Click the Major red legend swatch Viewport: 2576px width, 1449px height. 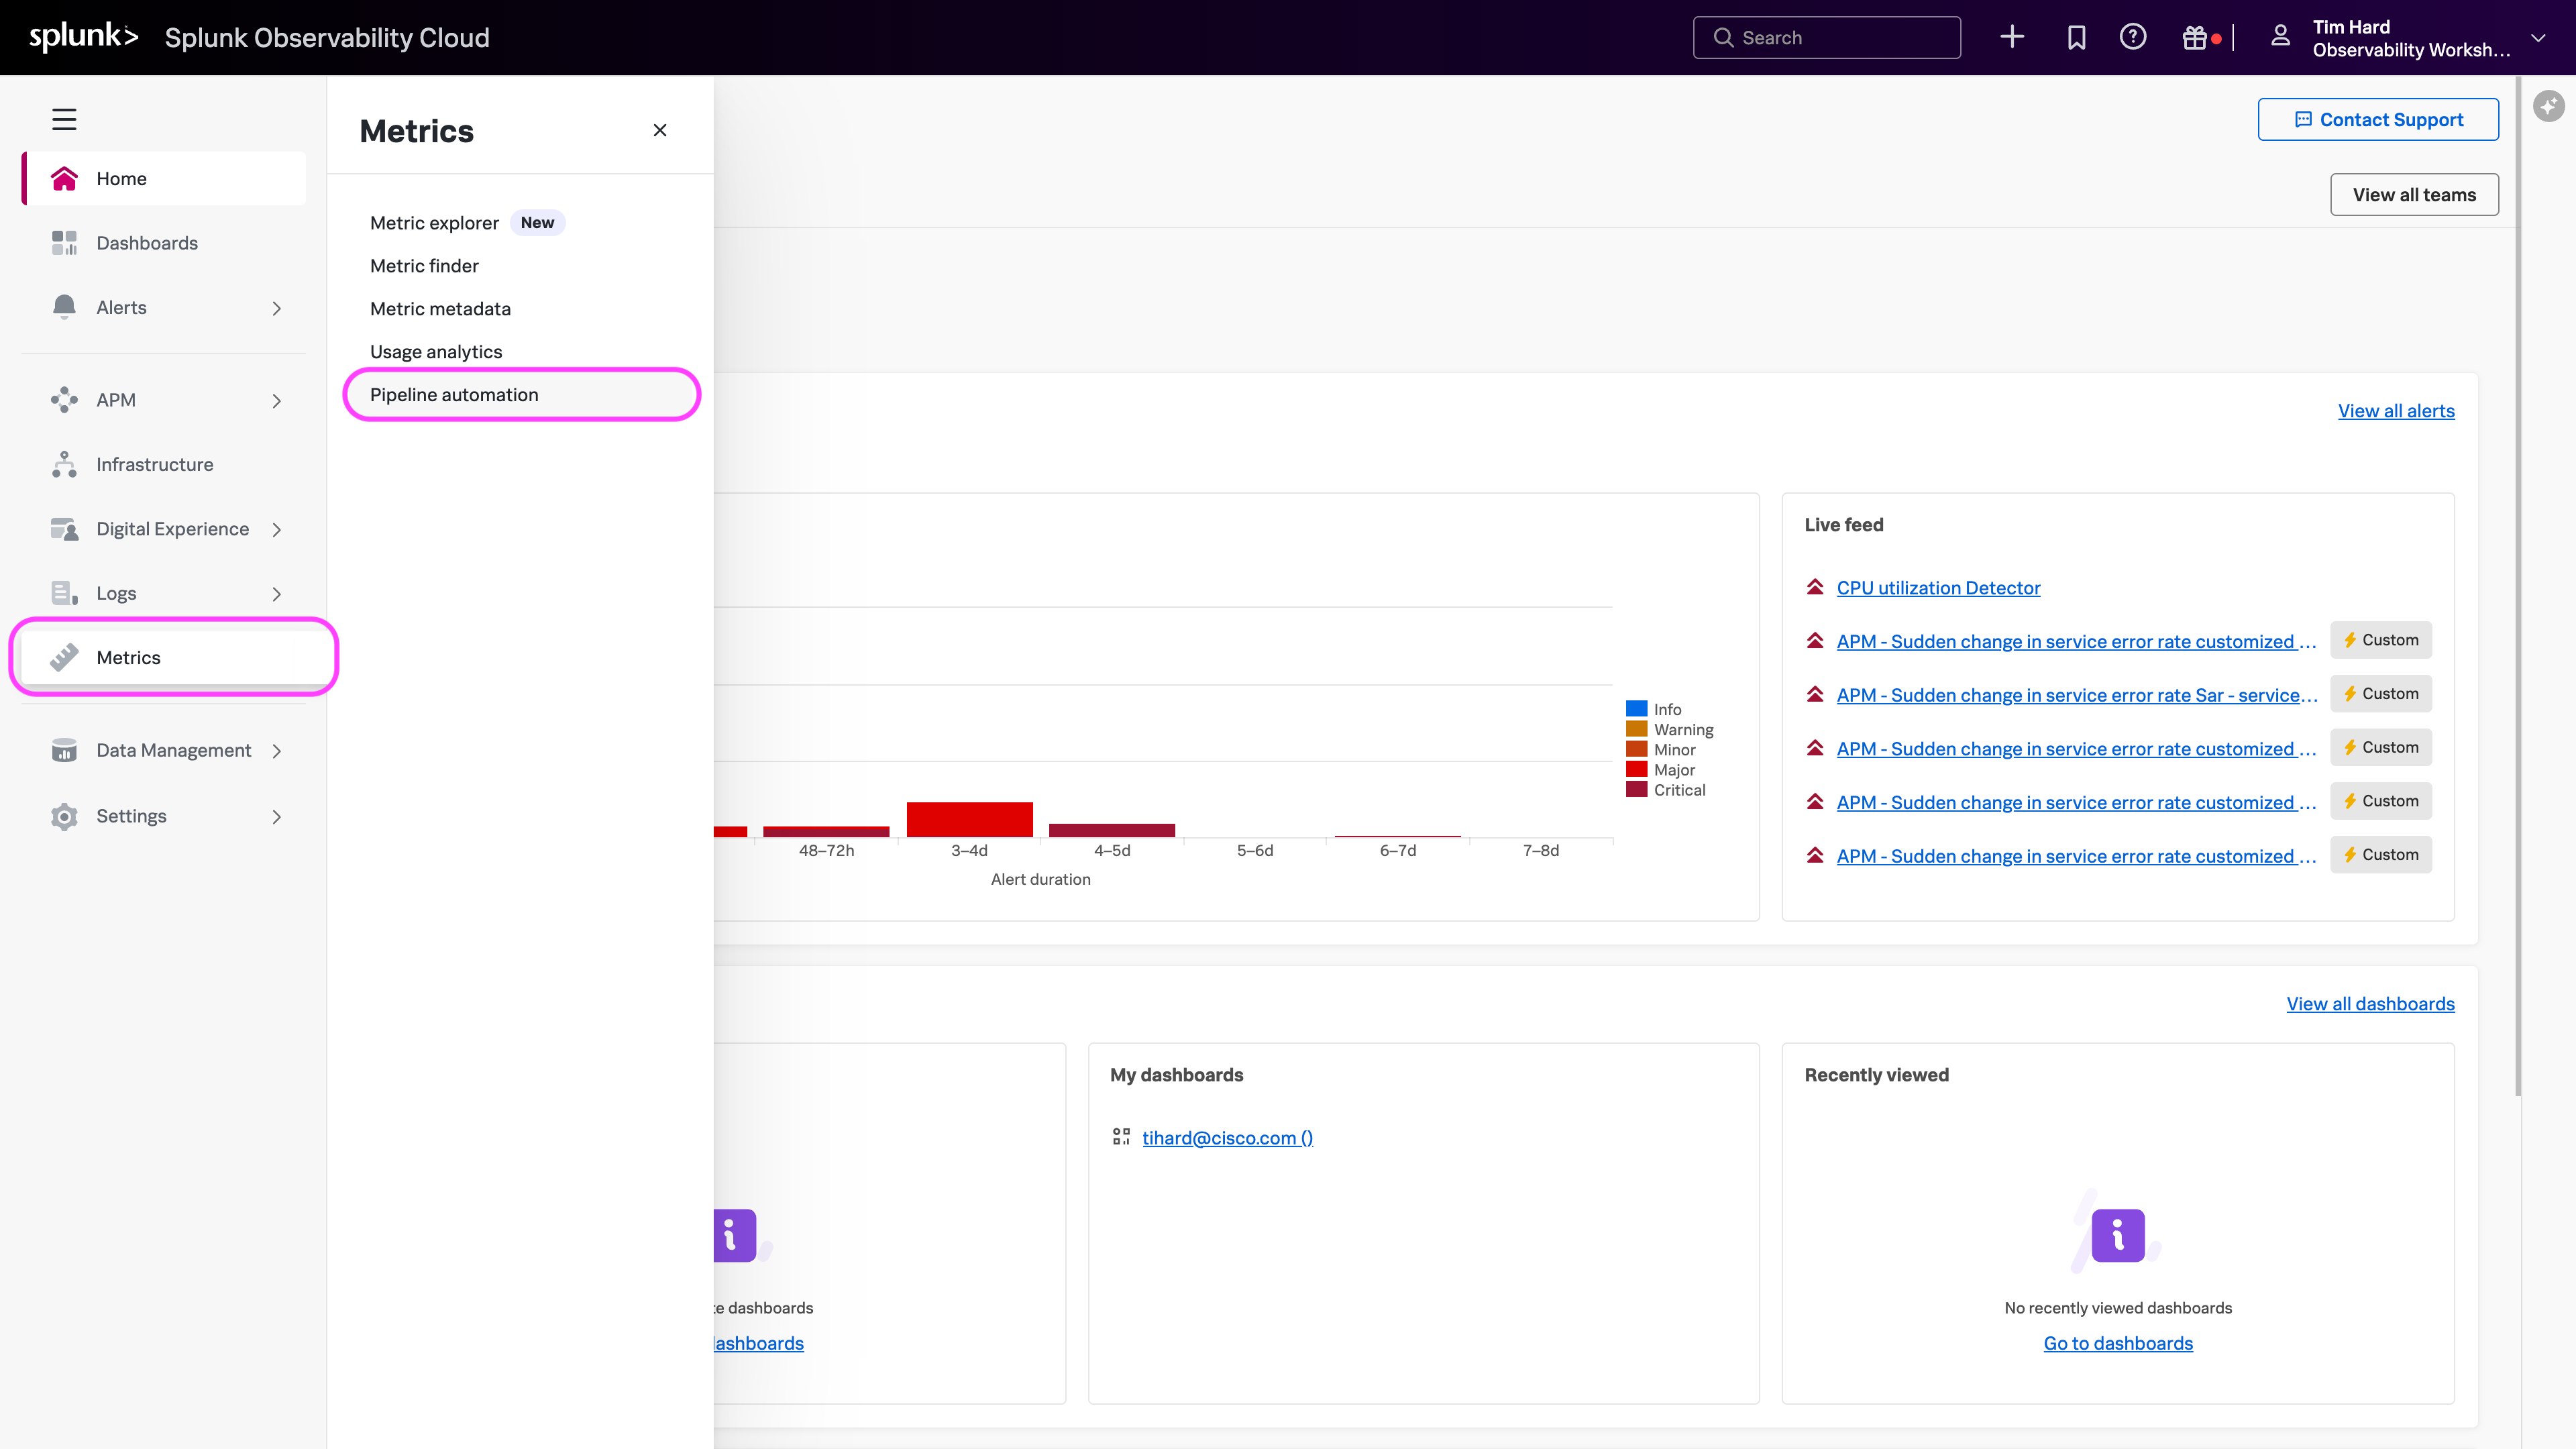coord(1636,769)
